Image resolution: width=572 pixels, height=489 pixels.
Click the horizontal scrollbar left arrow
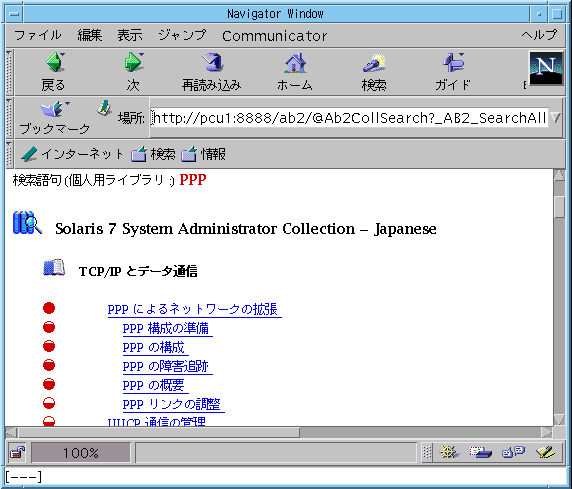click(x=12, y=433)
